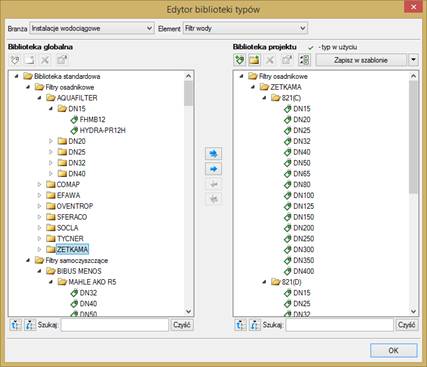Expand the DN20 folder under AQUAFILTER
Image resolution: width=427 pixels, height=367 pixels.
click(x=51, y=141)
